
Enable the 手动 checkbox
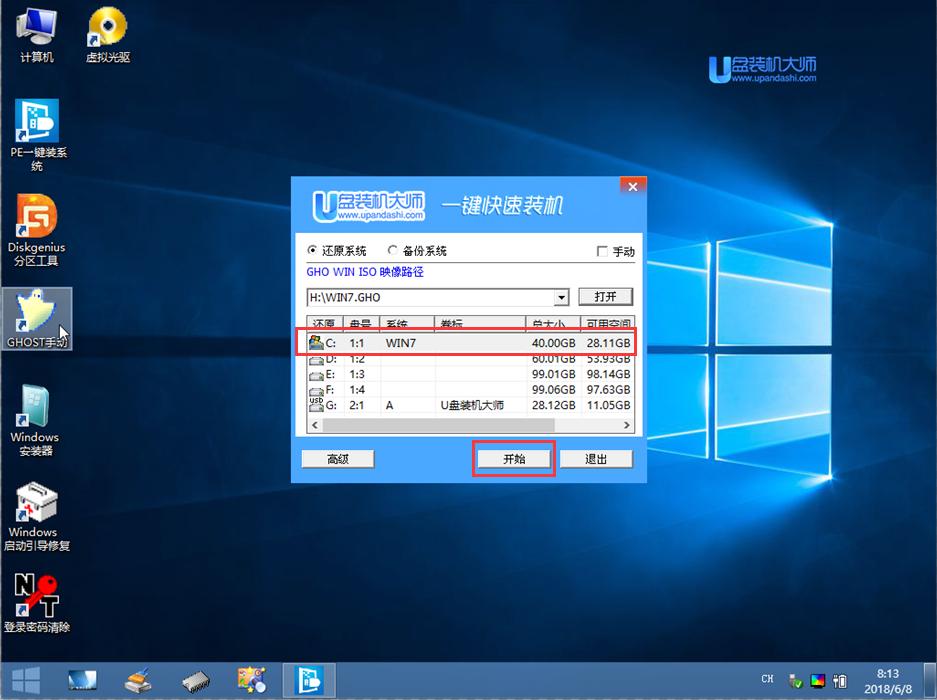point(603,250)
